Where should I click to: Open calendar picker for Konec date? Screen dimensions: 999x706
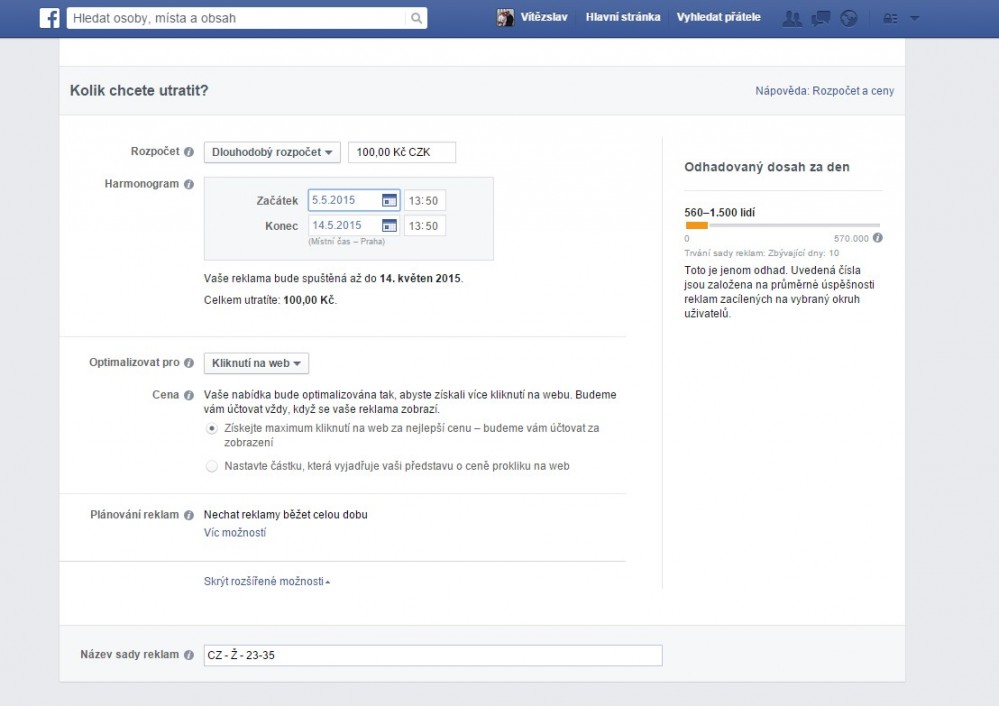[x=389, y=226]
